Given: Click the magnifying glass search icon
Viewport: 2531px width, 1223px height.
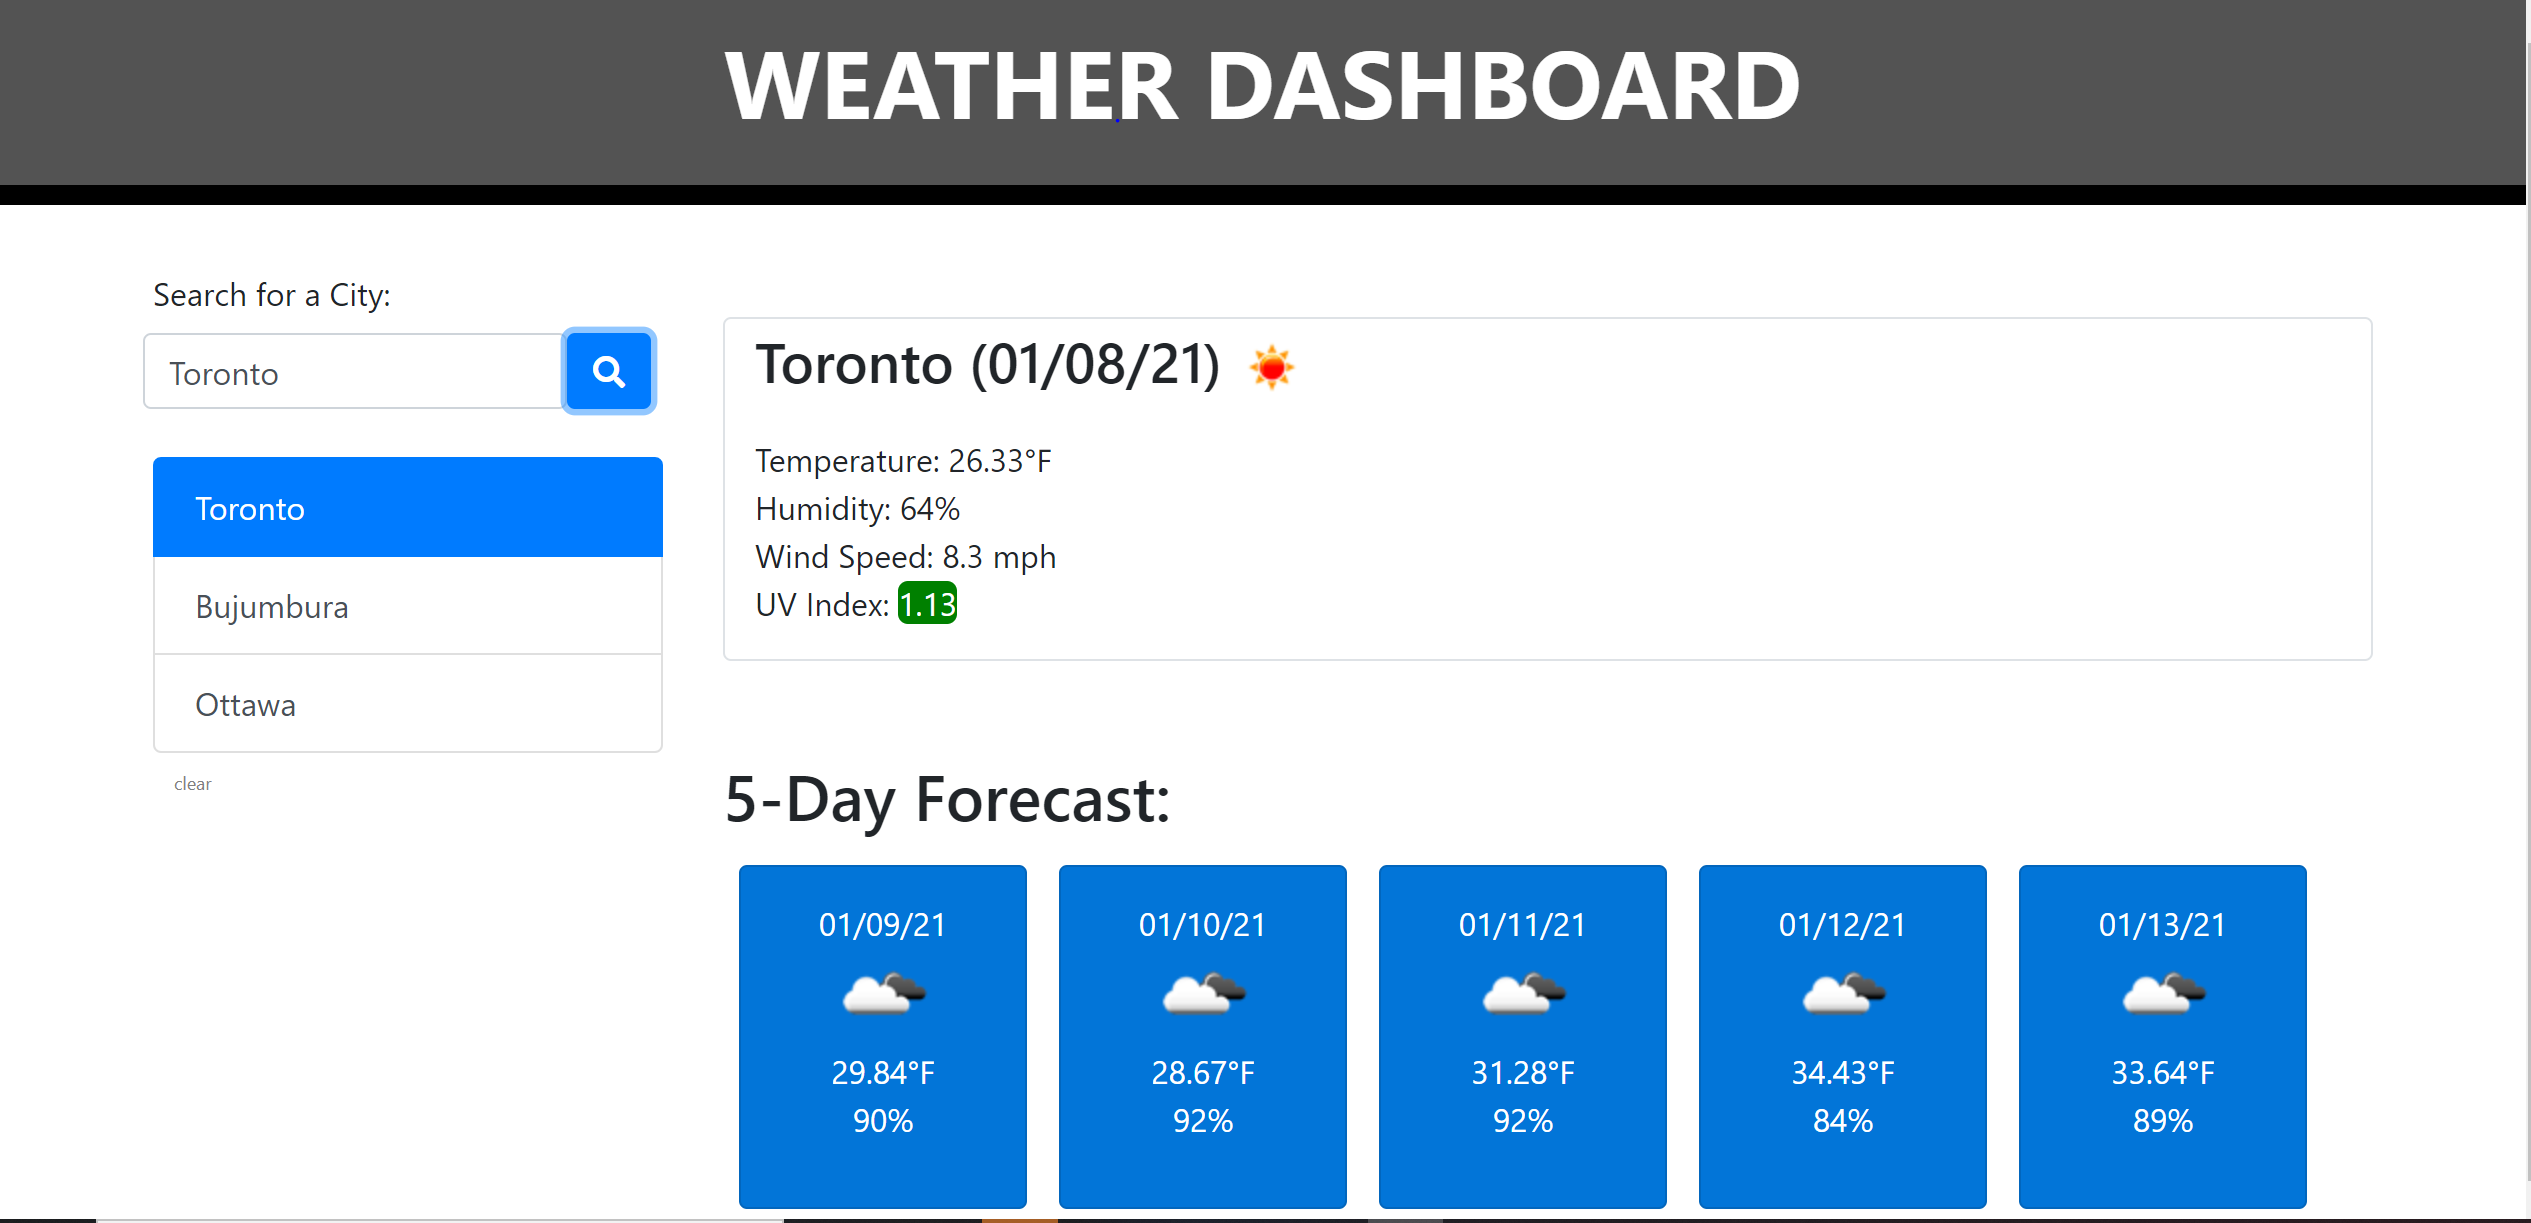Looking at the screenshot, I should tap(608, 371).
